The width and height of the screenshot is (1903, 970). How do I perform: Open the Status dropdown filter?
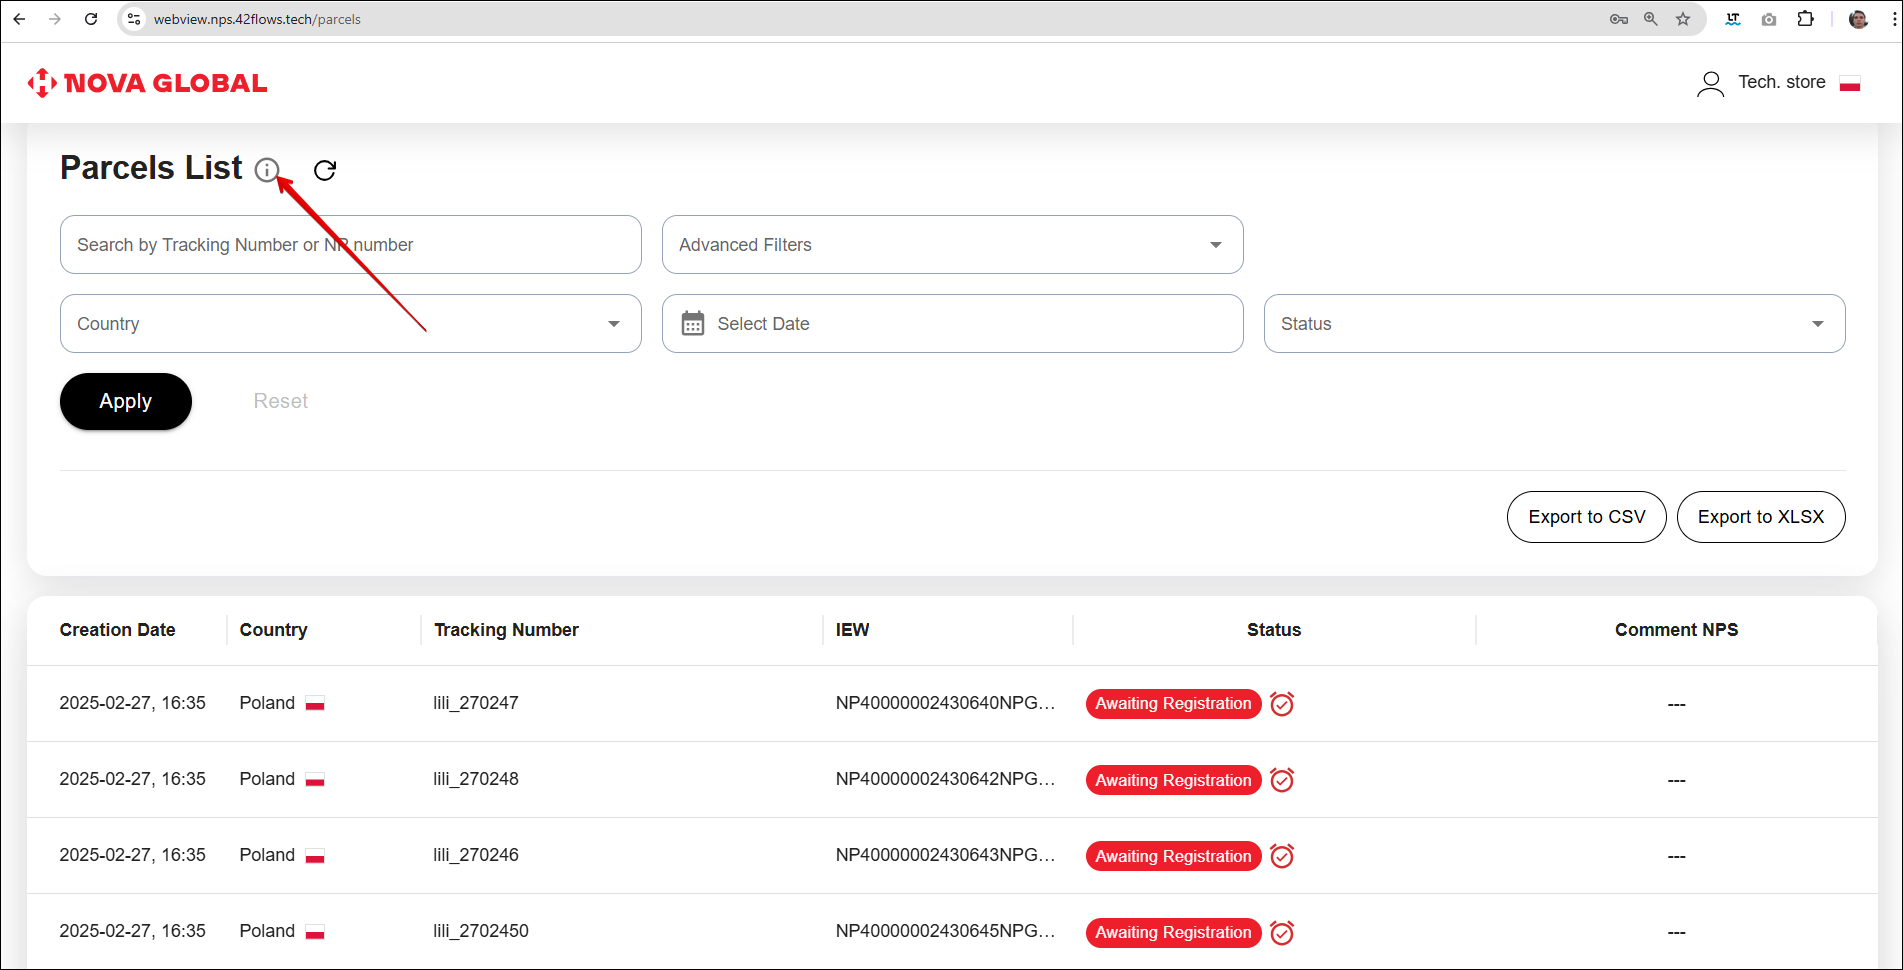(x=1554, y=324)
